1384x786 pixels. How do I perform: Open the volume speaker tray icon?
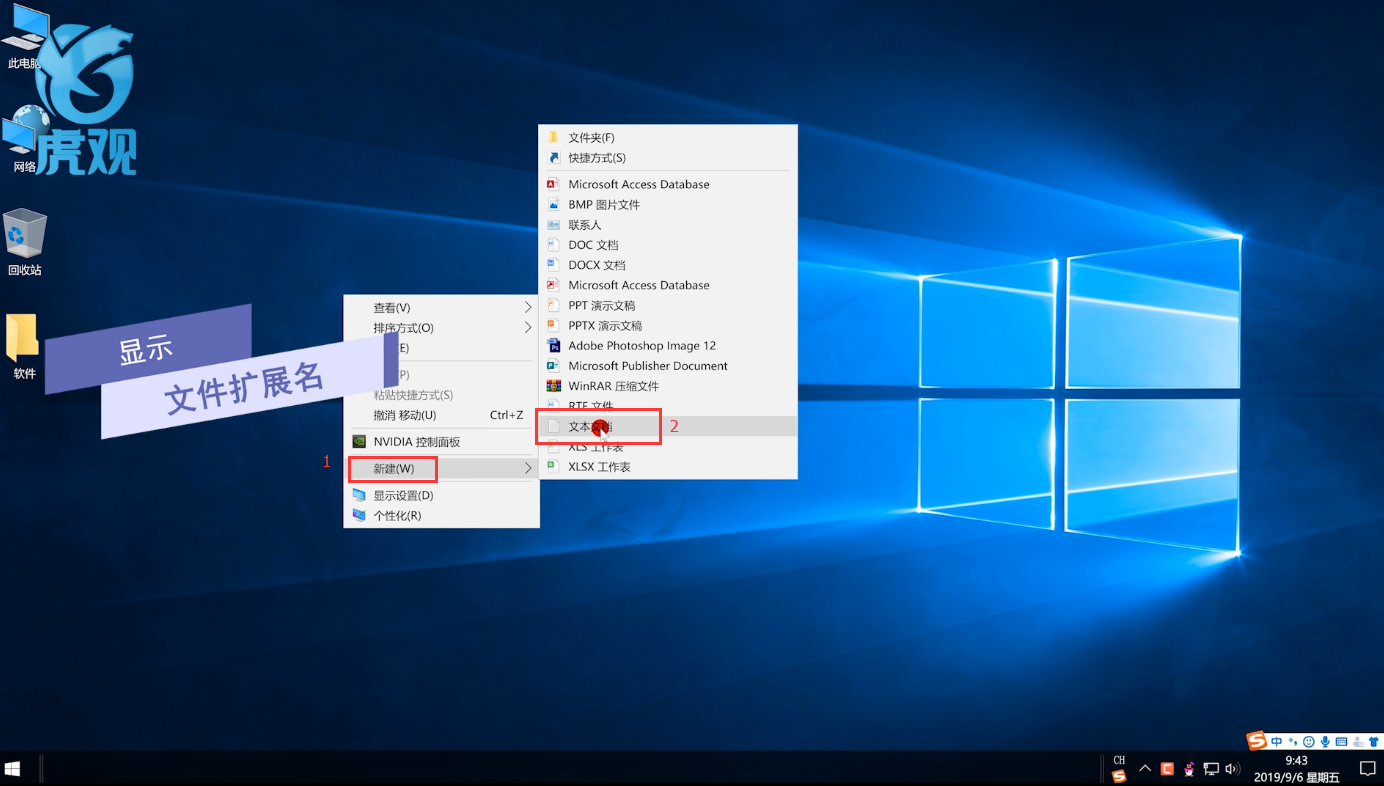[1233, 769]
